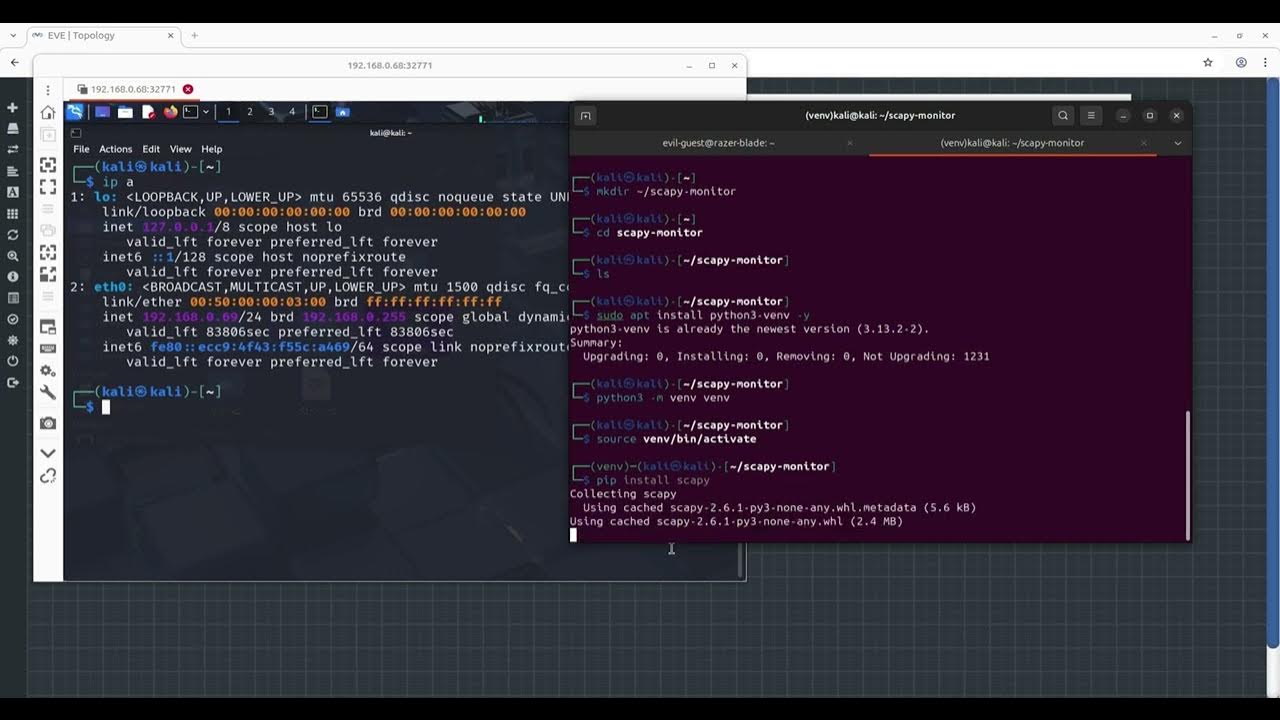Click the show desktop icon in Kali panel
Viewport: 1280px width, 720px height.
[x=102, y=112]
